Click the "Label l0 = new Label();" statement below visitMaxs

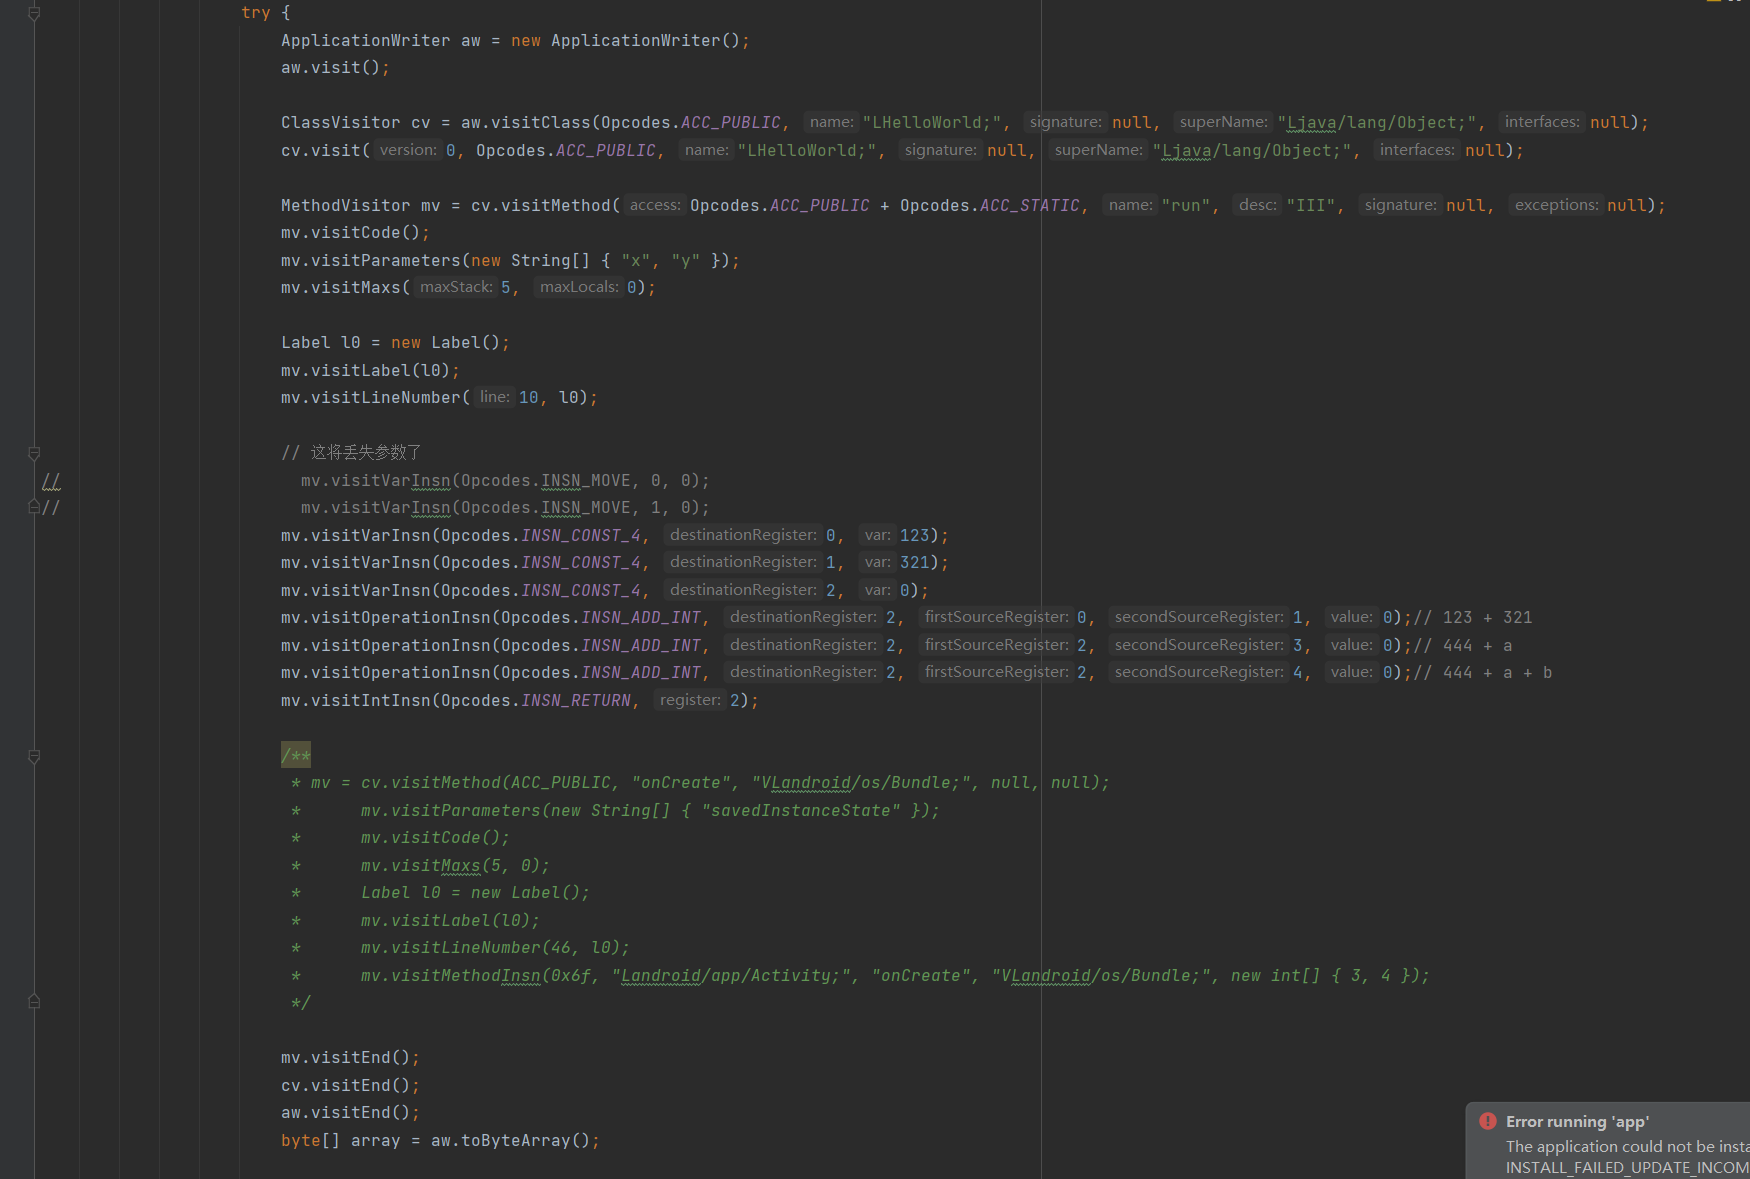pyautogui.click(x=395, y=343)
